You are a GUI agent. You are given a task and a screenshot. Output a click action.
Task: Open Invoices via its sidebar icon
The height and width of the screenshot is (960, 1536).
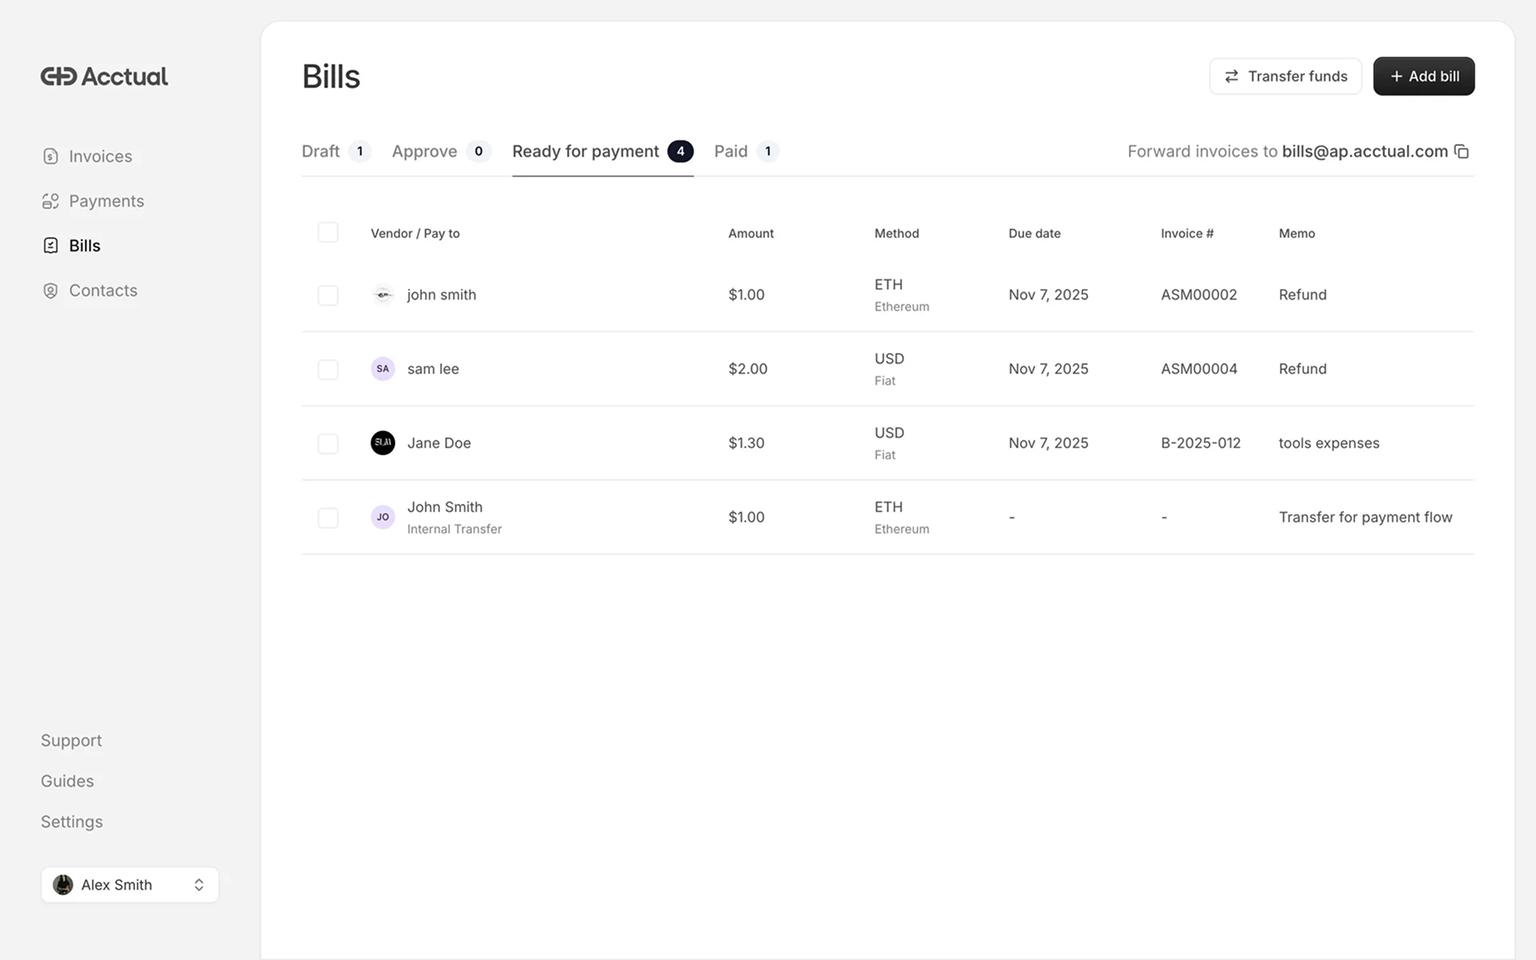[51, 157]
